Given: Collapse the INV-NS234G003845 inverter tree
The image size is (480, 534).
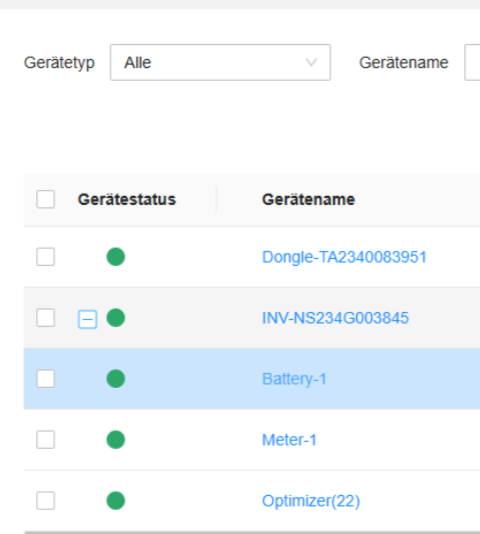Looking at the screenshot, I should 88,319.
